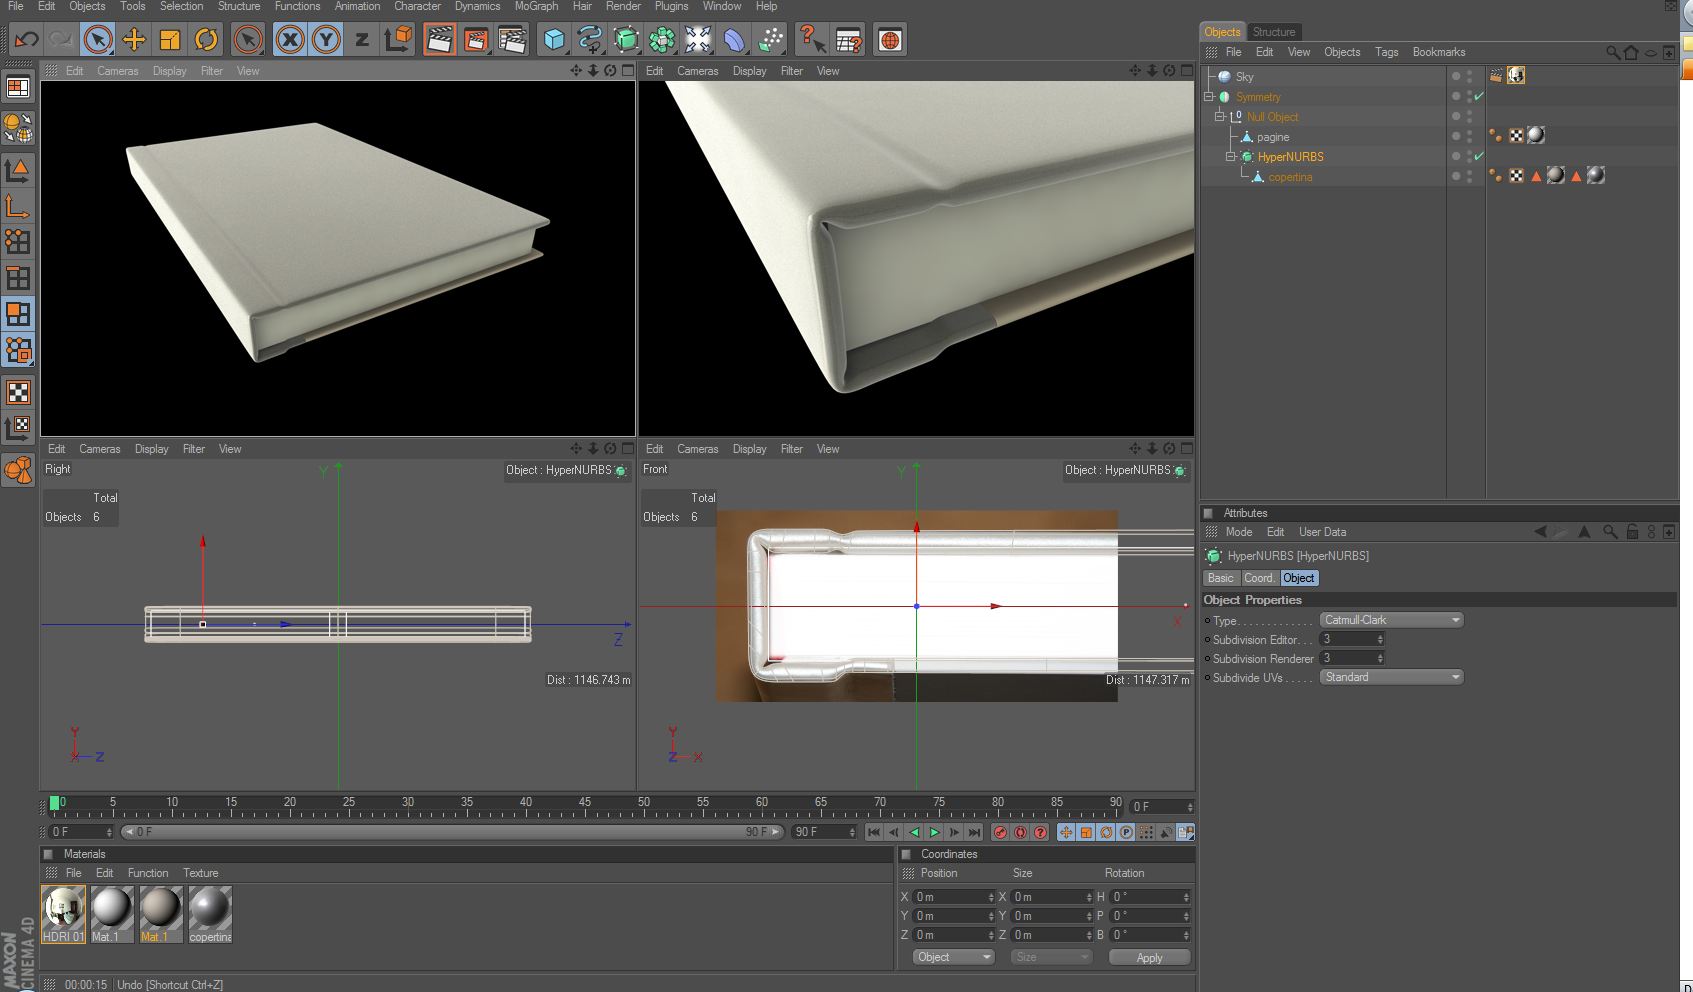Open the Type dropdown showing Catmull-Clark
Viewport: 1693px width, 992px height.
point(1391,620)
